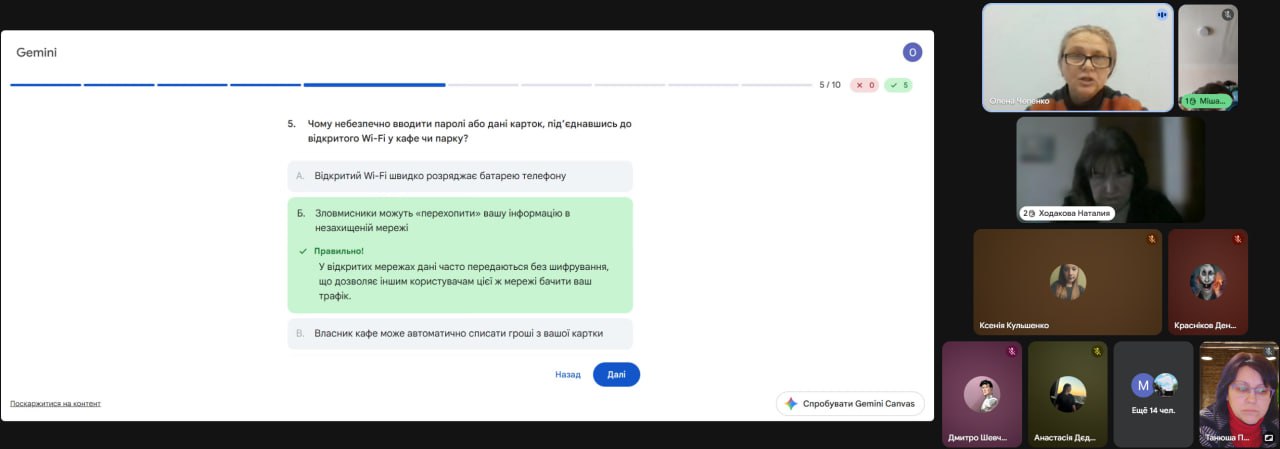Open the "Ещё 14 чел." participants tile
This screenshot has width=1280, height=449.
point(1153,394)
